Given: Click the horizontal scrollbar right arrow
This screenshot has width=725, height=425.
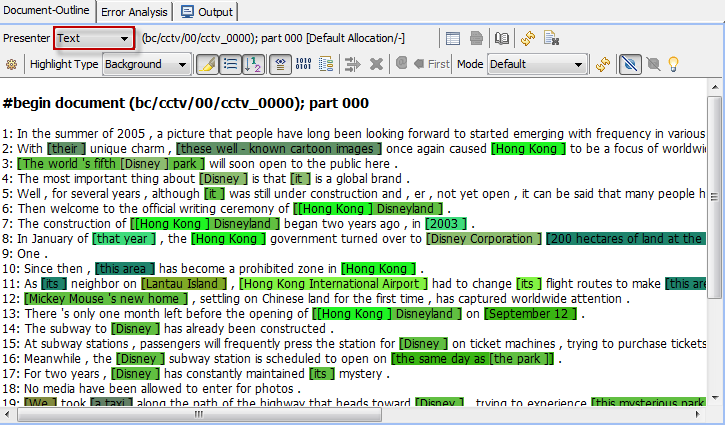Looking at the screenshot, I should 698,414.
